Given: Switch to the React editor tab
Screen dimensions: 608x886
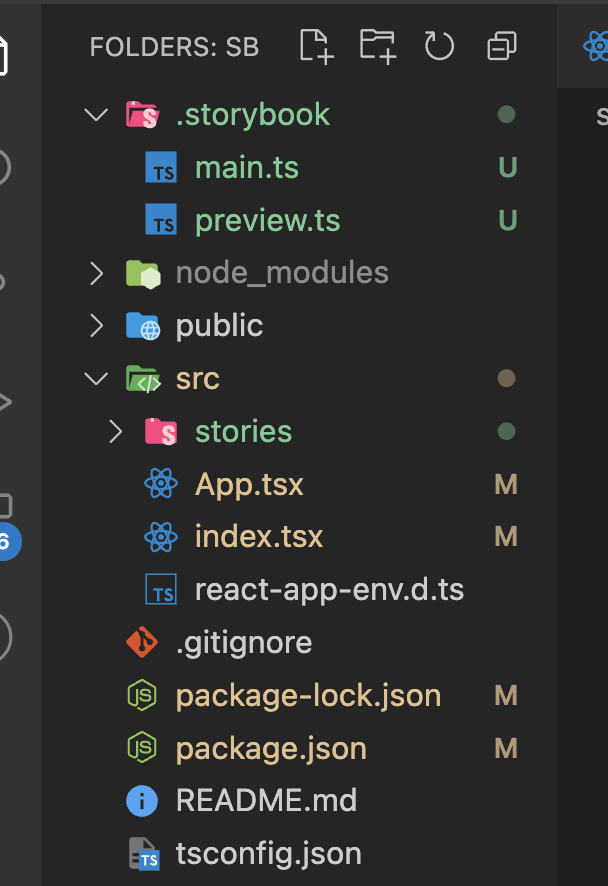Looking at the screenshot, I should click(x=596, y=46).
